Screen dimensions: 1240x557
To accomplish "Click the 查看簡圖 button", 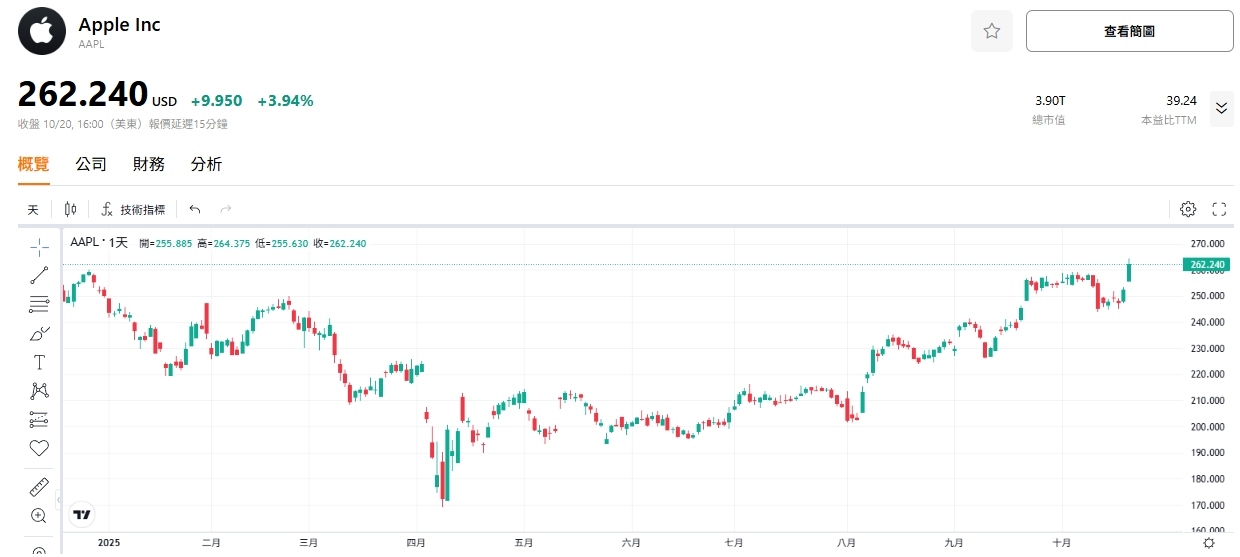I will [1129, 31].
